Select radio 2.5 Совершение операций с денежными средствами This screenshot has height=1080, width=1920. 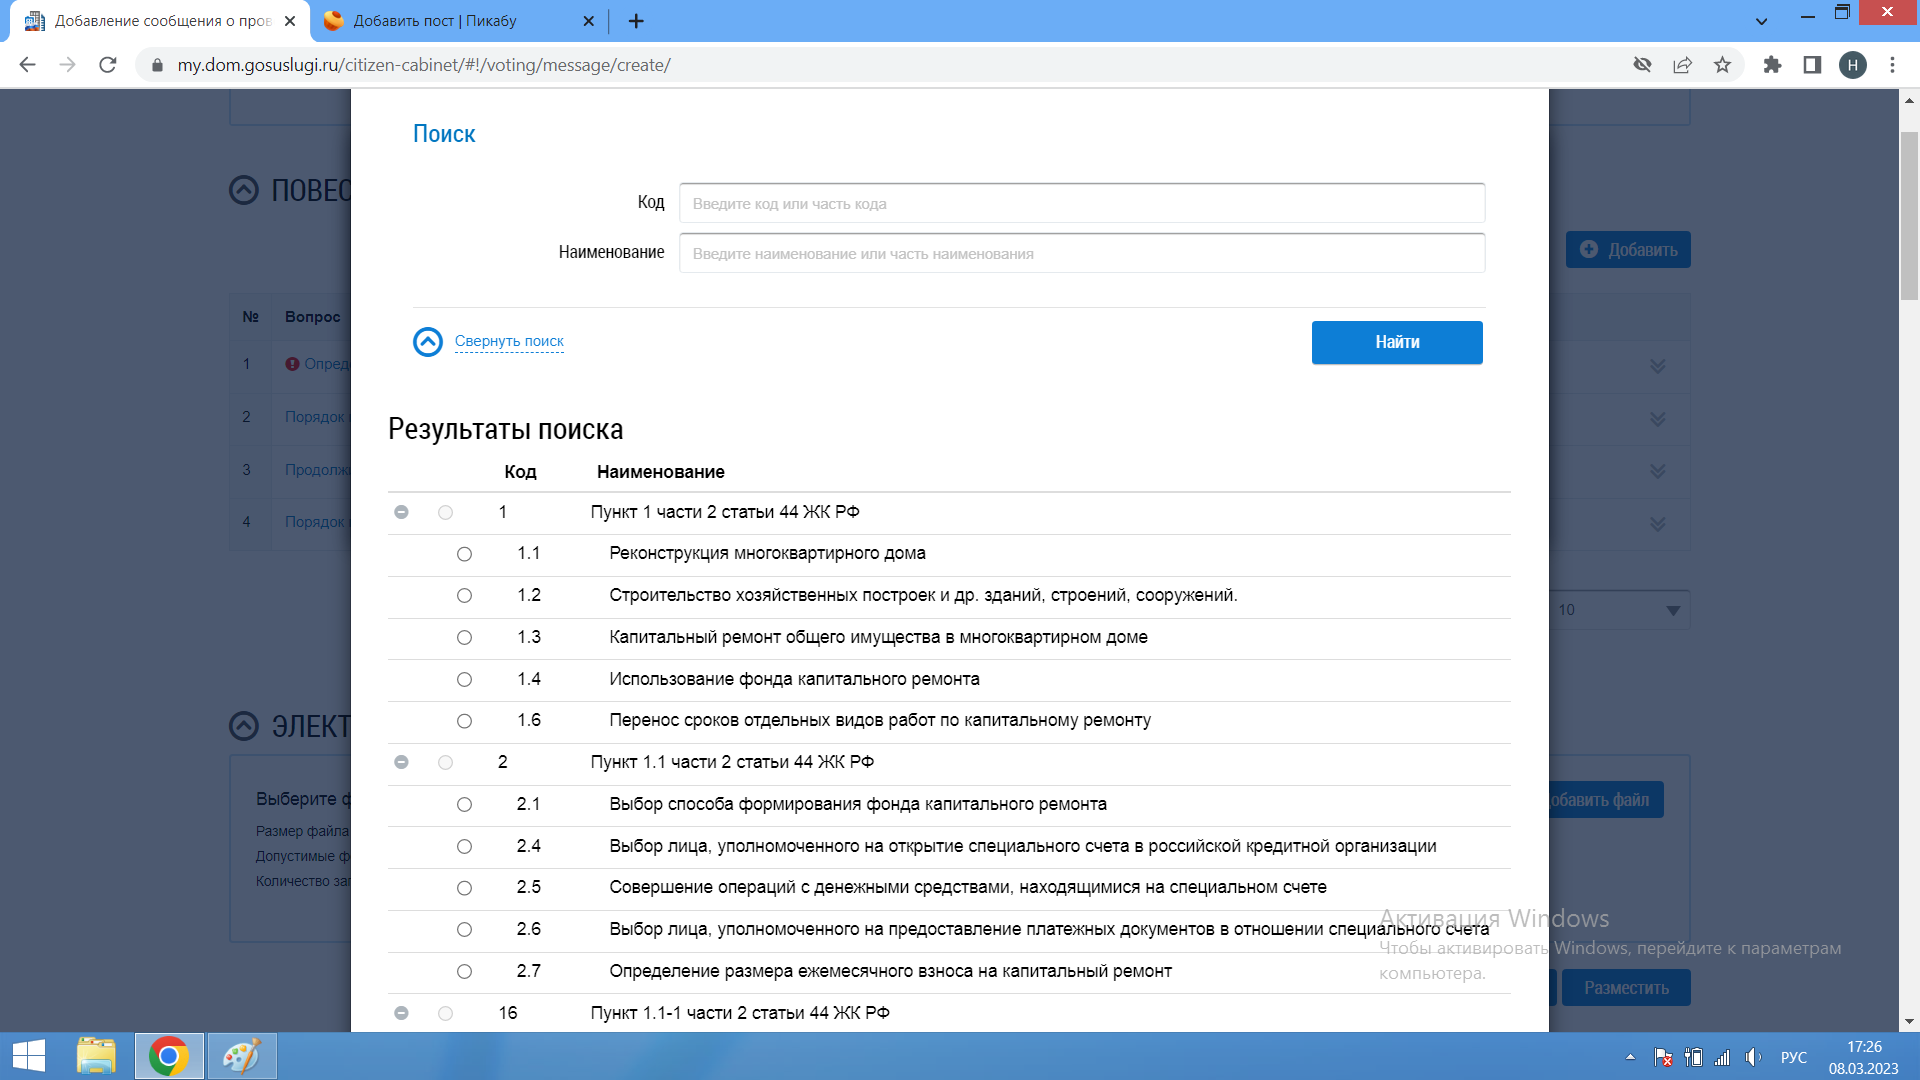tap(464, 888)
